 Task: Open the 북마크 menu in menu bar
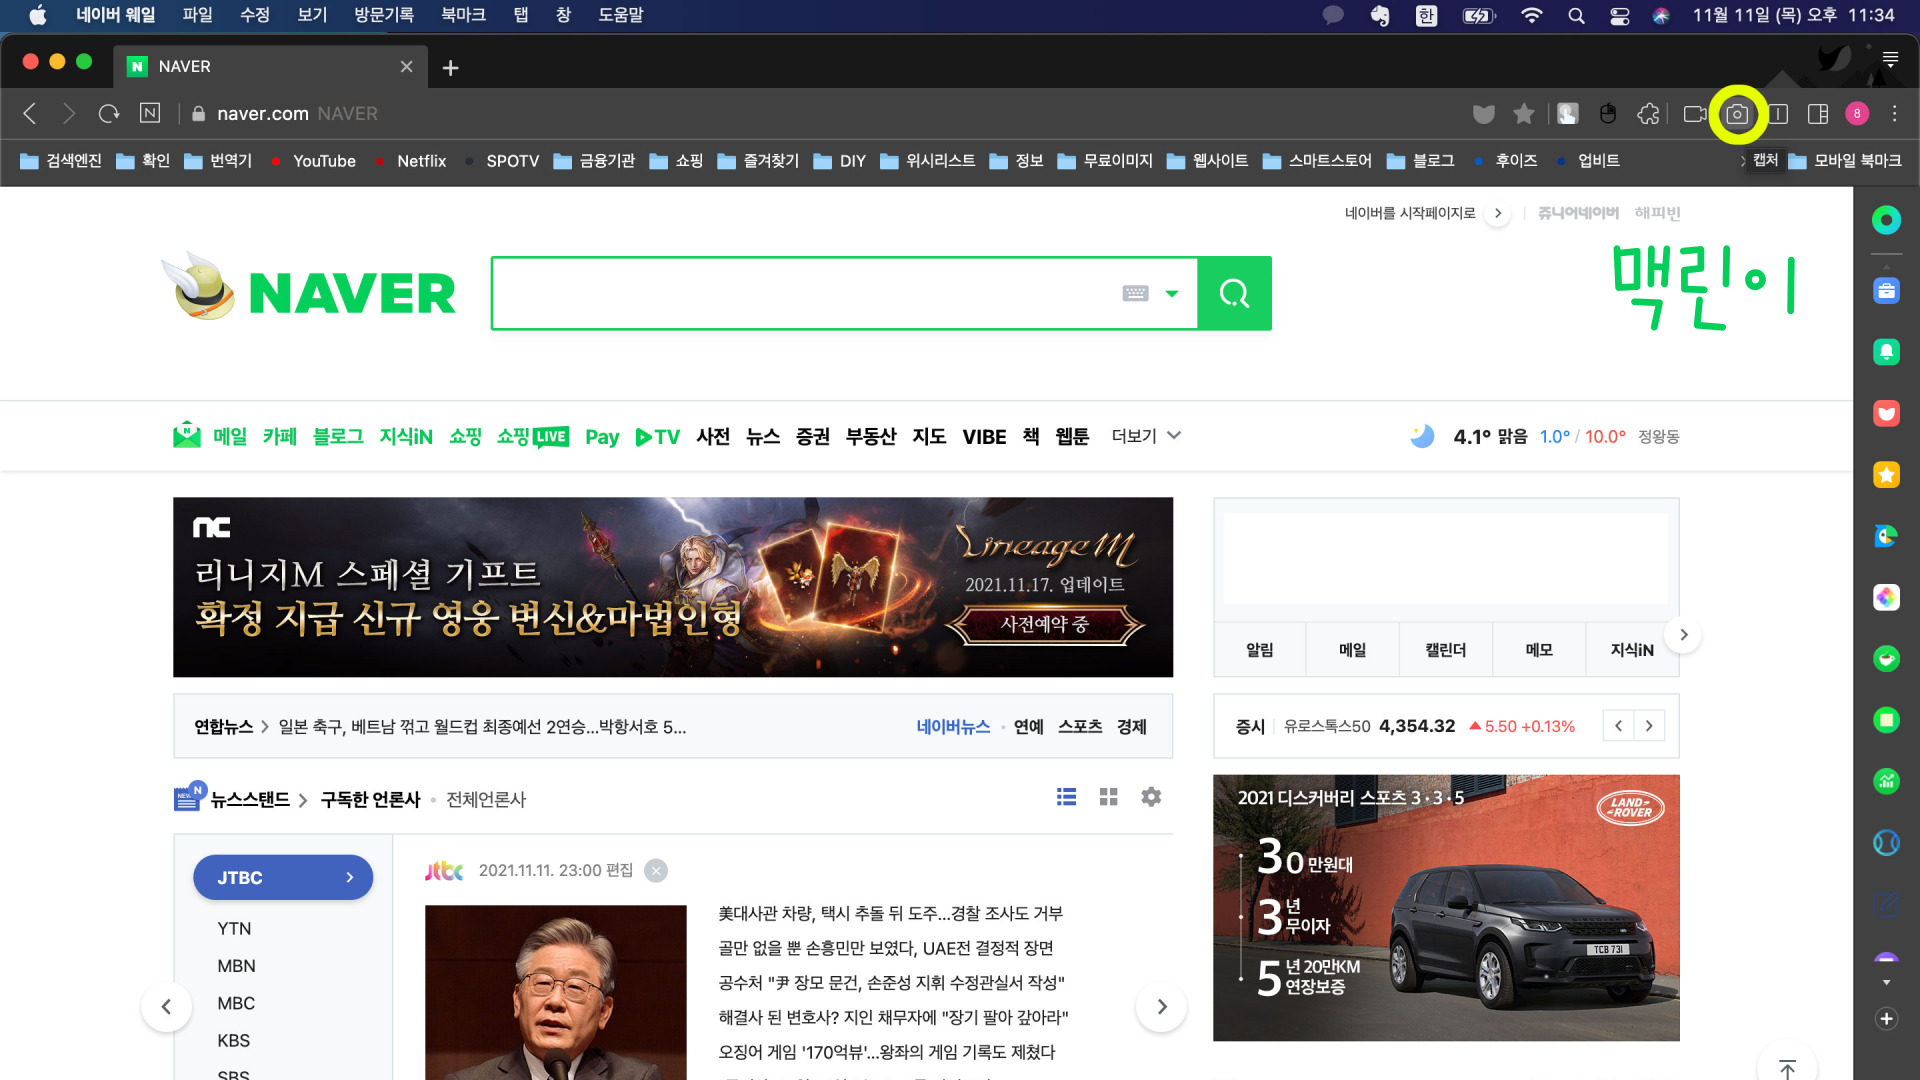tap(463, 15)
